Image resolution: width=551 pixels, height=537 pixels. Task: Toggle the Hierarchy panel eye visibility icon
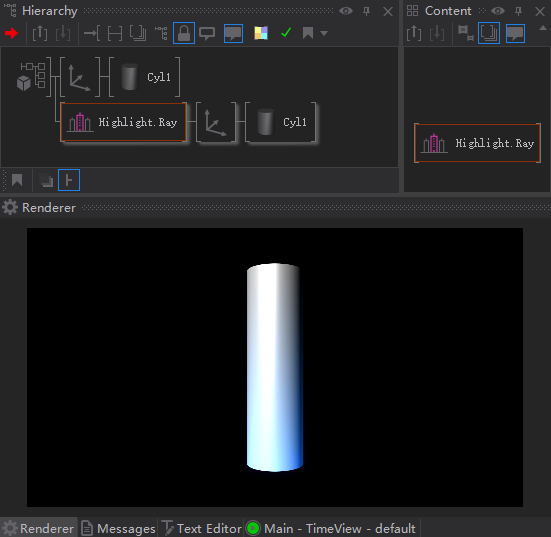[x=346, y=11]
